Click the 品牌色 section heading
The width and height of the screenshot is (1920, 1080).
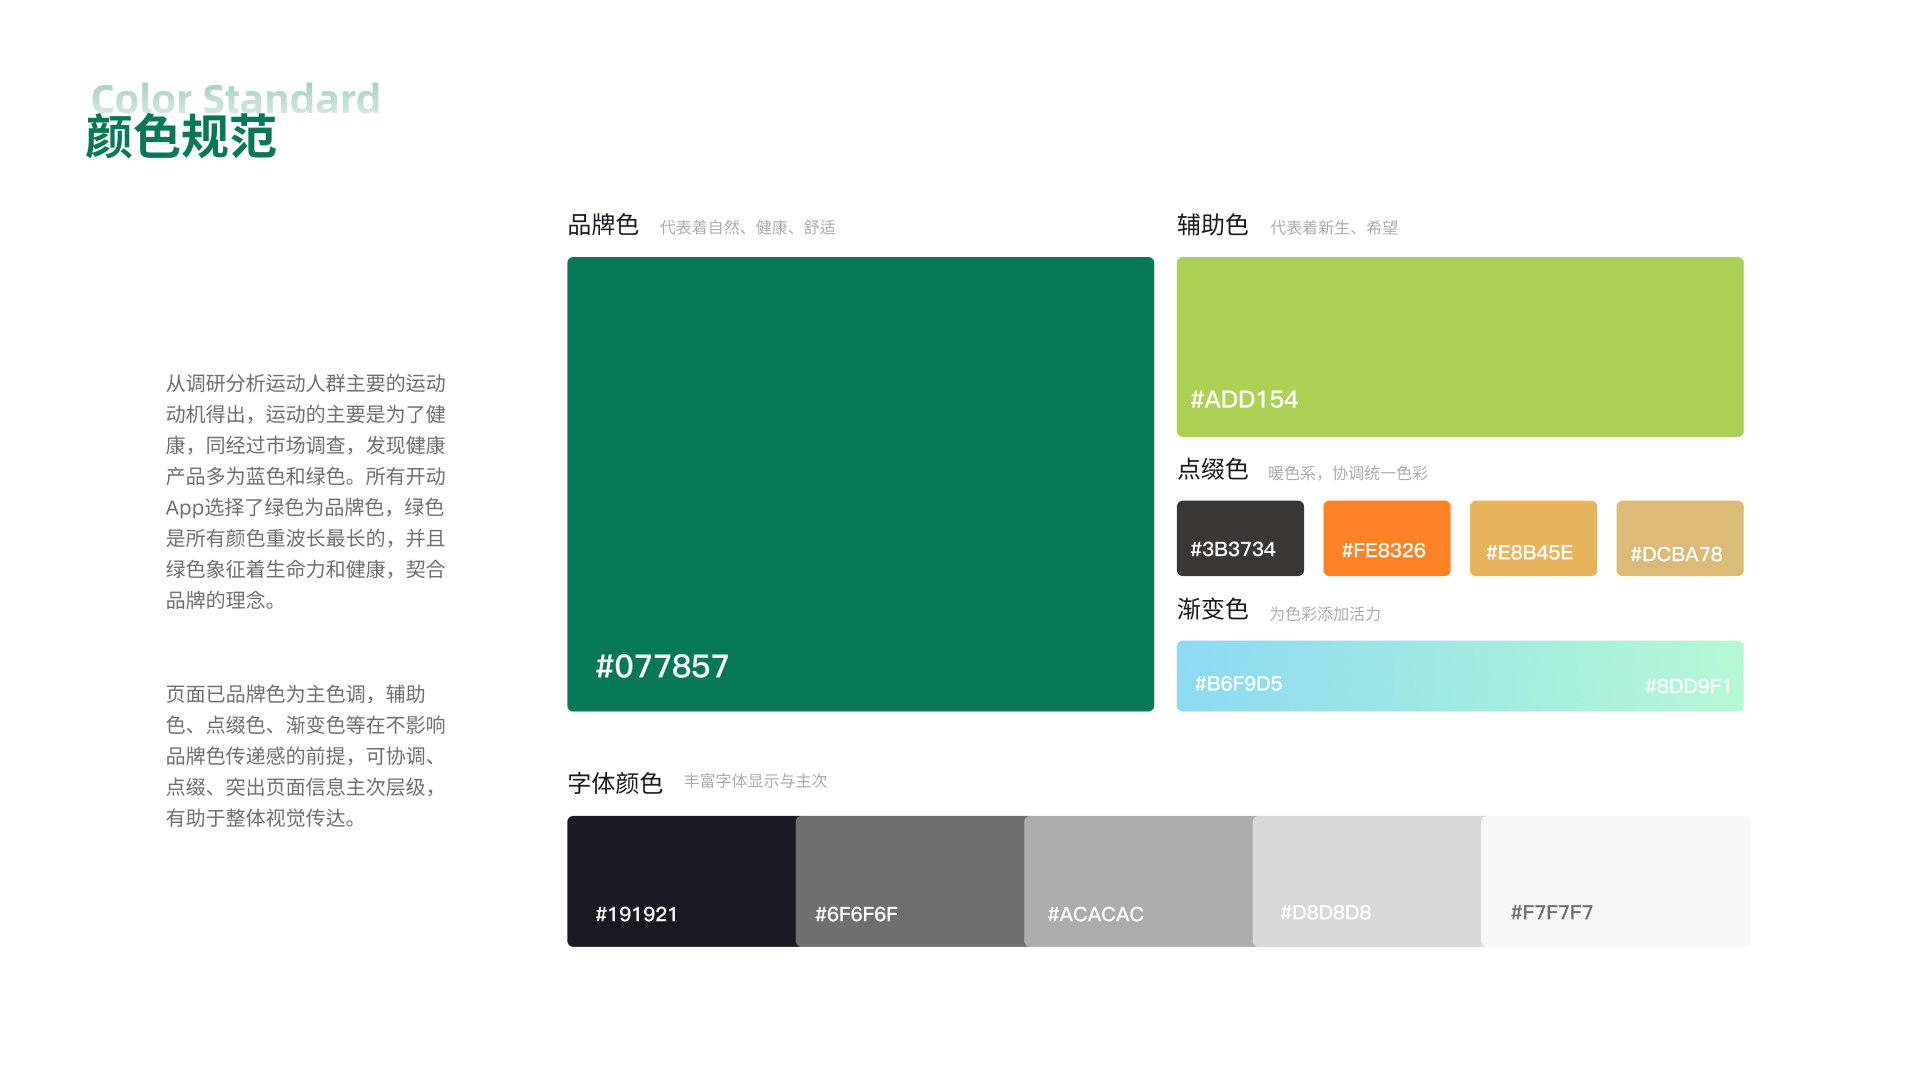coord(603,225)
